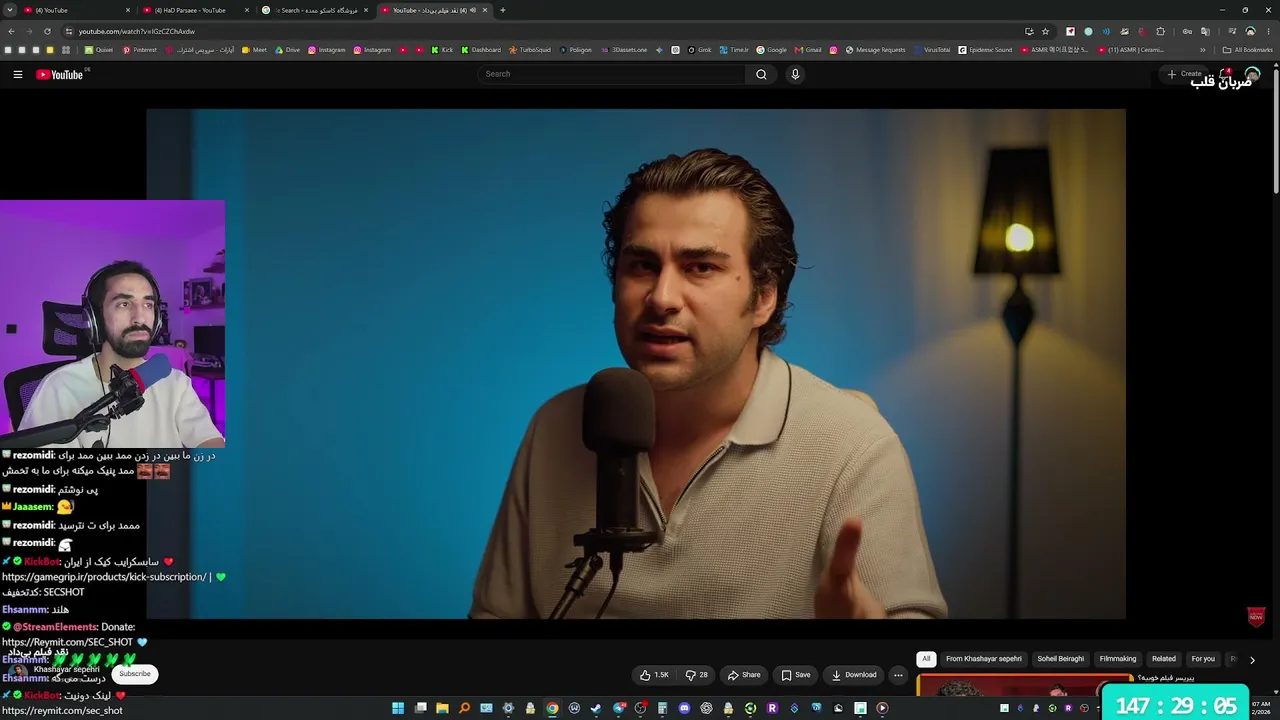
Task: Open a new browser tab
Action: click(502, 10)
